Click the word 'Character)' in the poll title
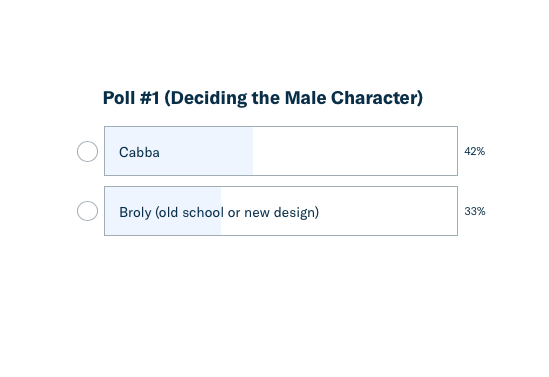This screenshot has height=377, width=549. point(377,98)
